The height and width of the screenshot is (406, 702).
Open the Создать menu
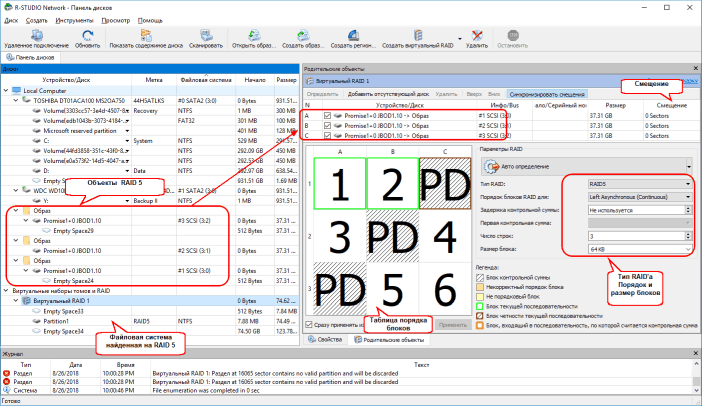click(36, 21)
